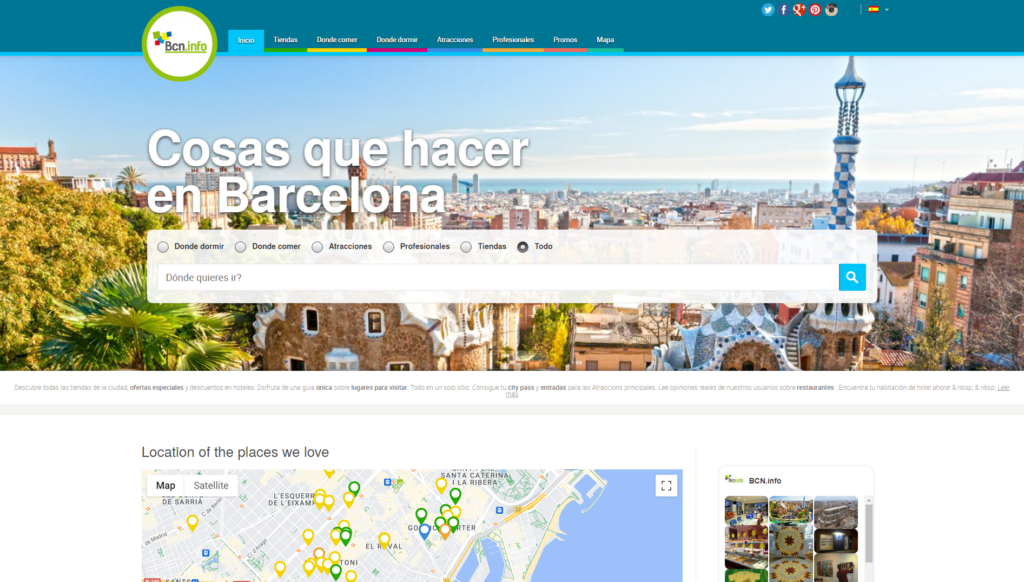Click the 'Cosas que hacer en Barcelona' heading

[x=338, y=171]
